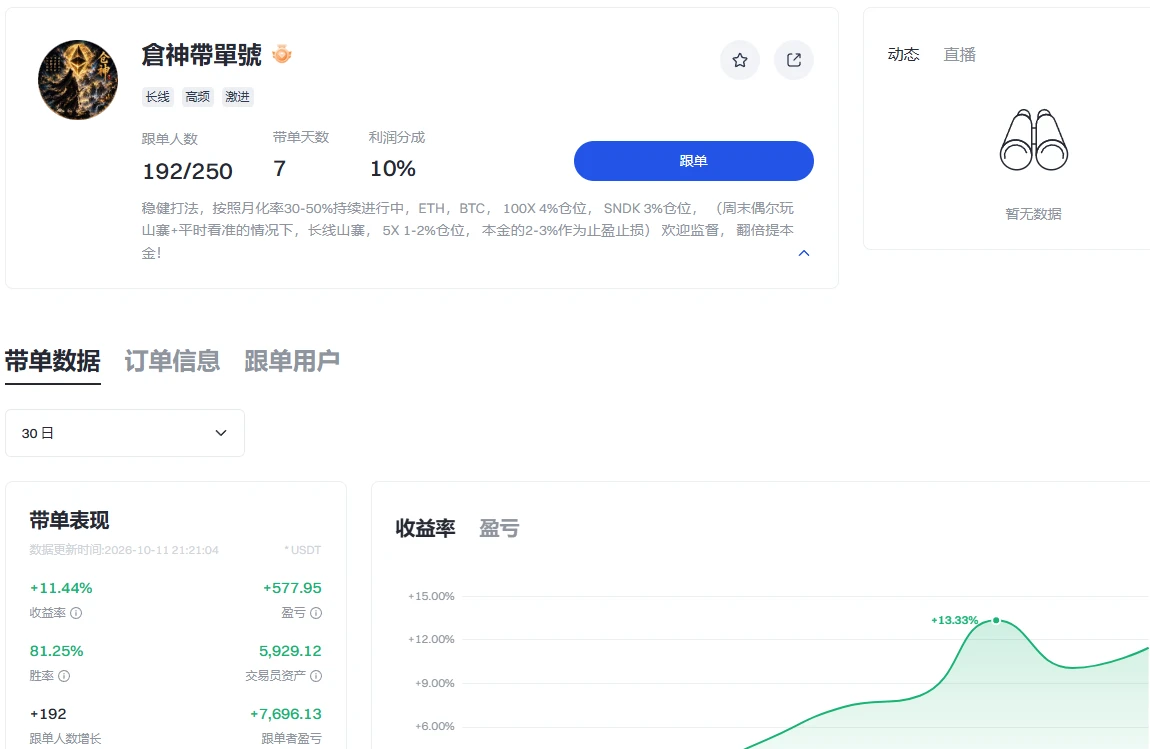
Task: Click info icon next to 胜率
Action: click(x=64, y=676)
